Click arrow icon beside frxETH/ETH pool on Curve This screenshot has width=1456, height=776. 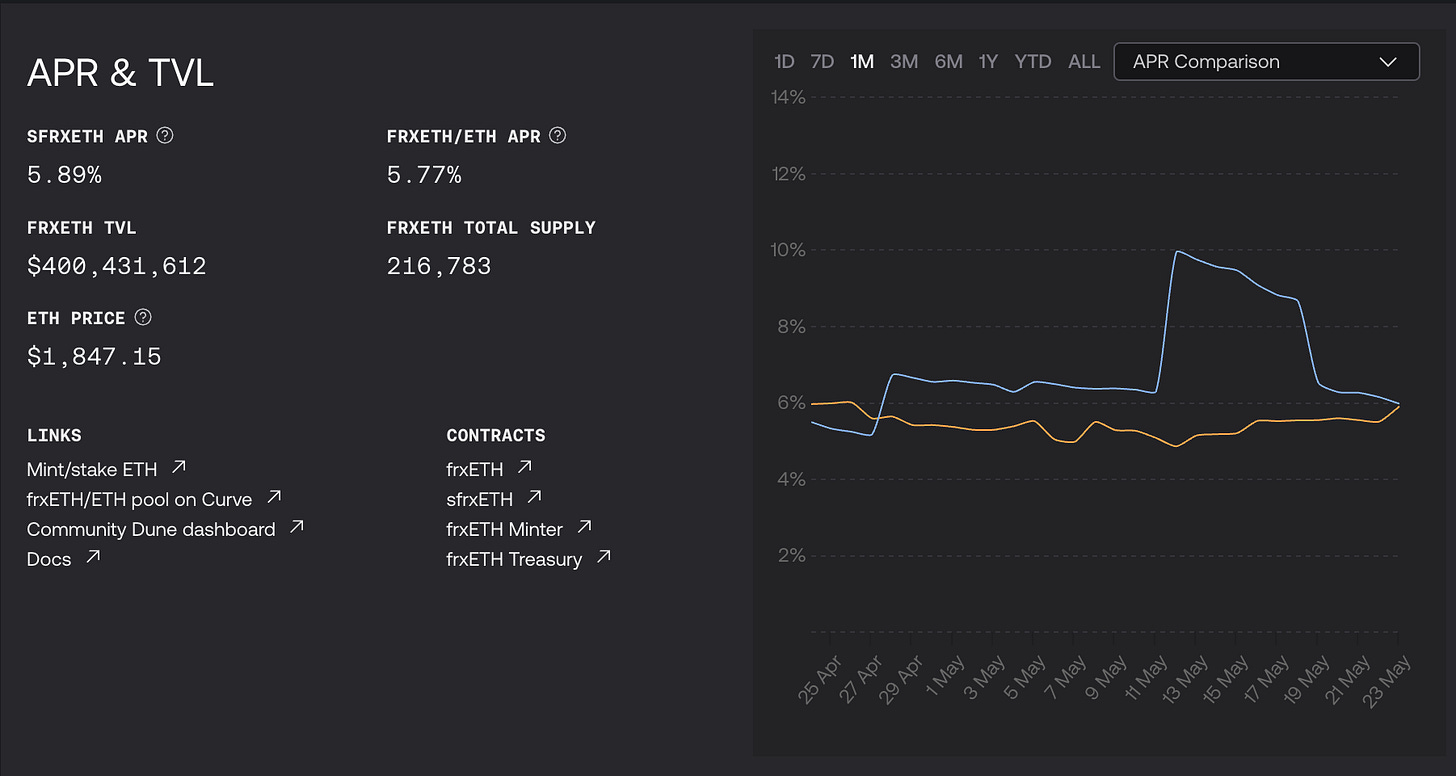274,497
